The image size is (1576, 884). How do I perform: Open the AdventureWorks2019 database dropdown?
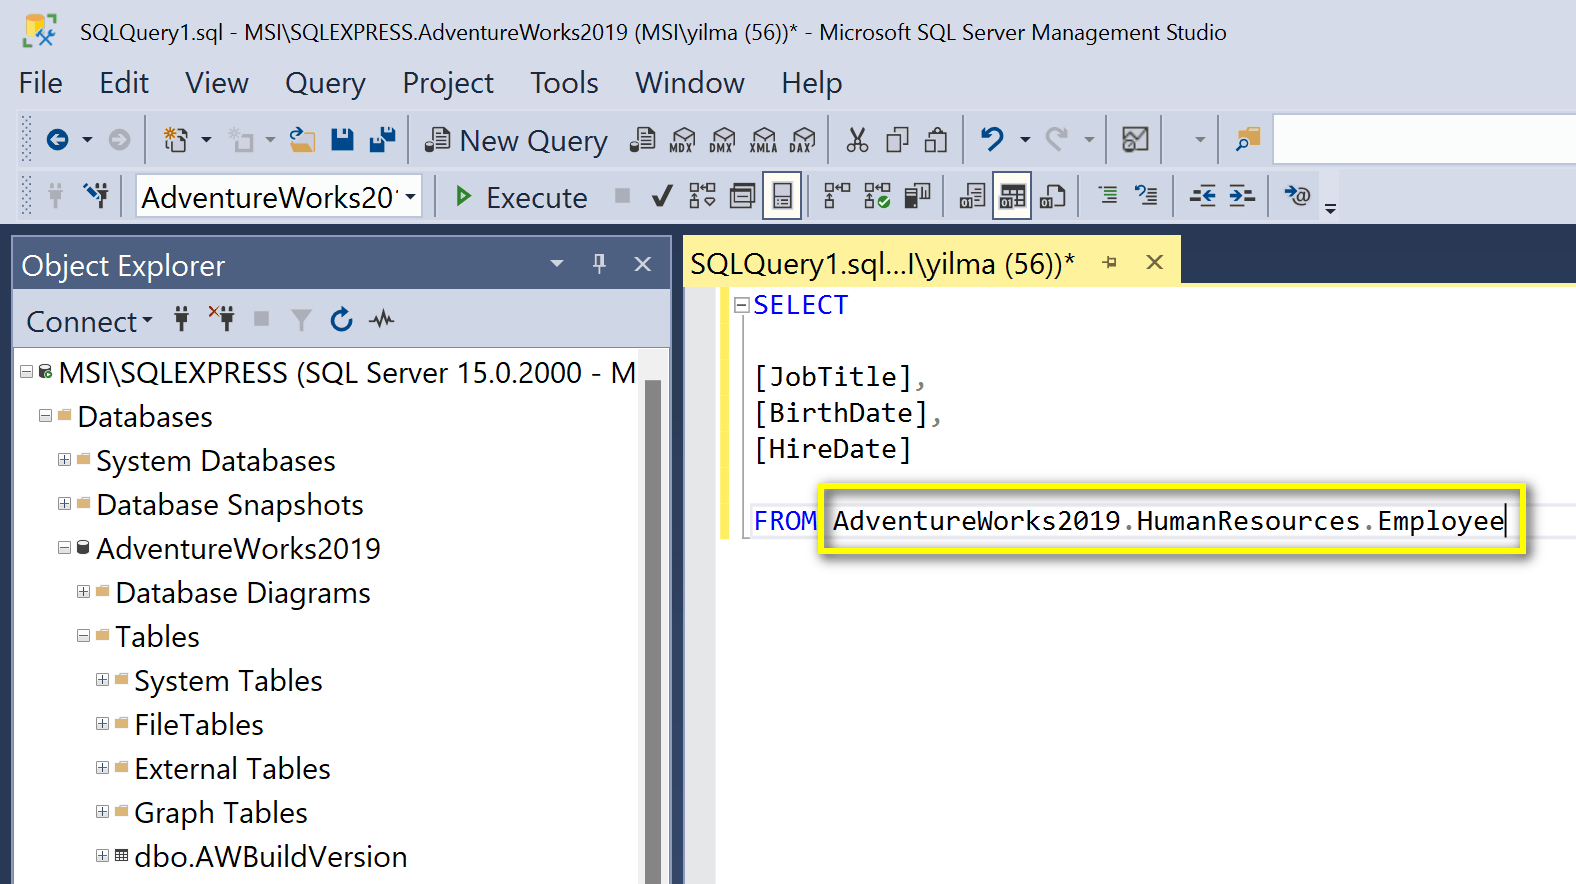(410, 196)
